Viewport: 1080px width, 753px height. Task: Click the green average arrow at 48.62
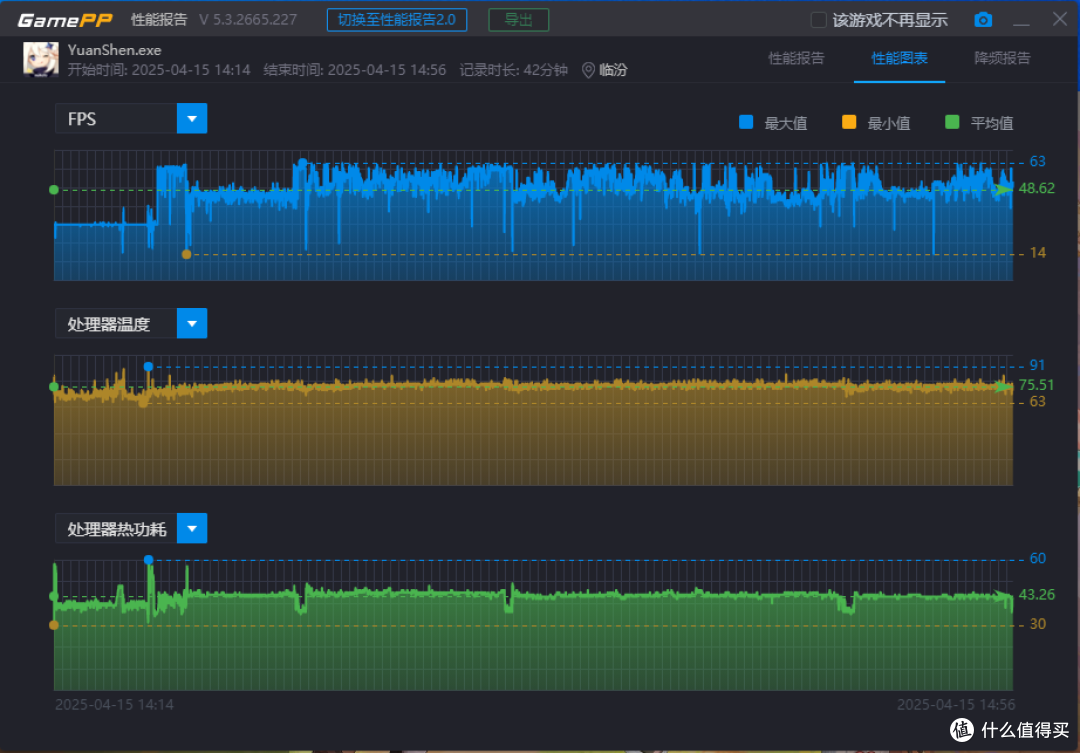coord(1003,189)
